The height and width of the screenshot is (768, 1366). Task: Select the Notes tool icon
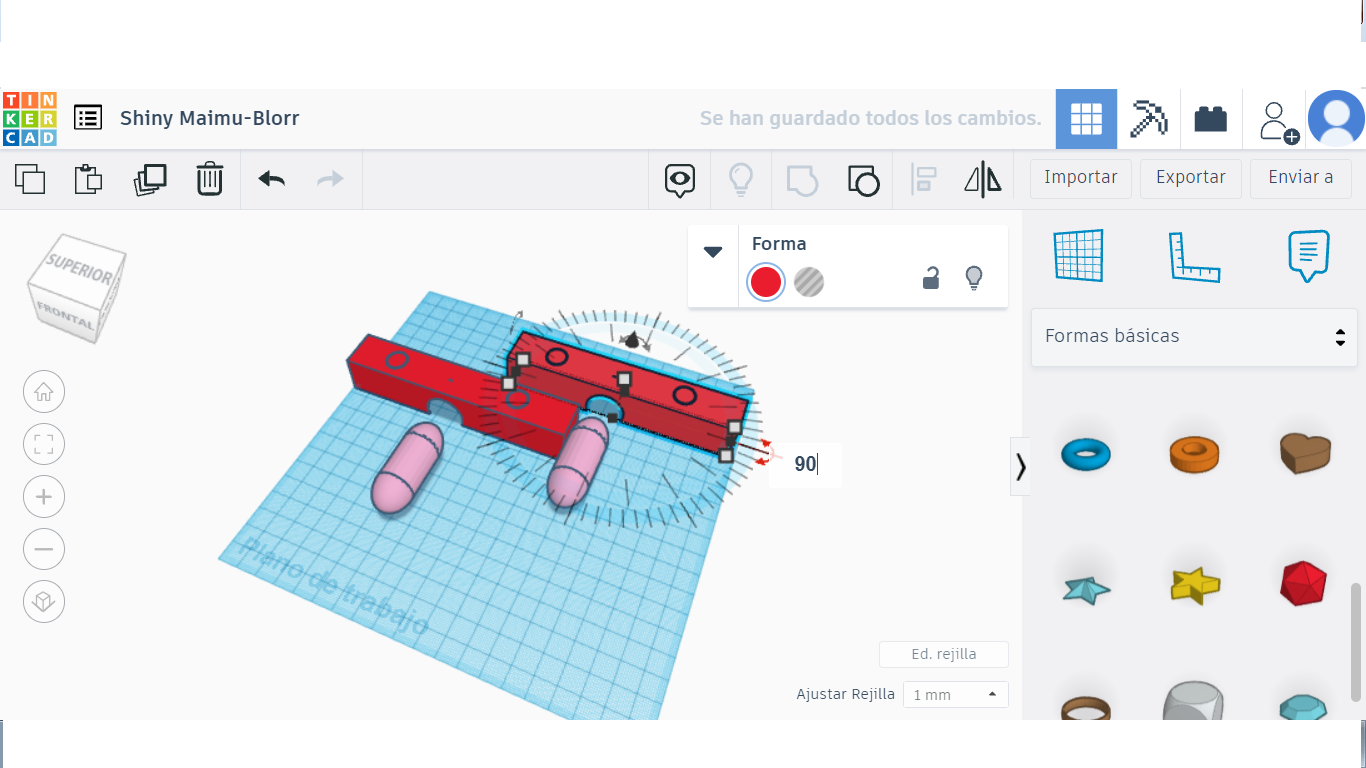(x=1309, y=256)
